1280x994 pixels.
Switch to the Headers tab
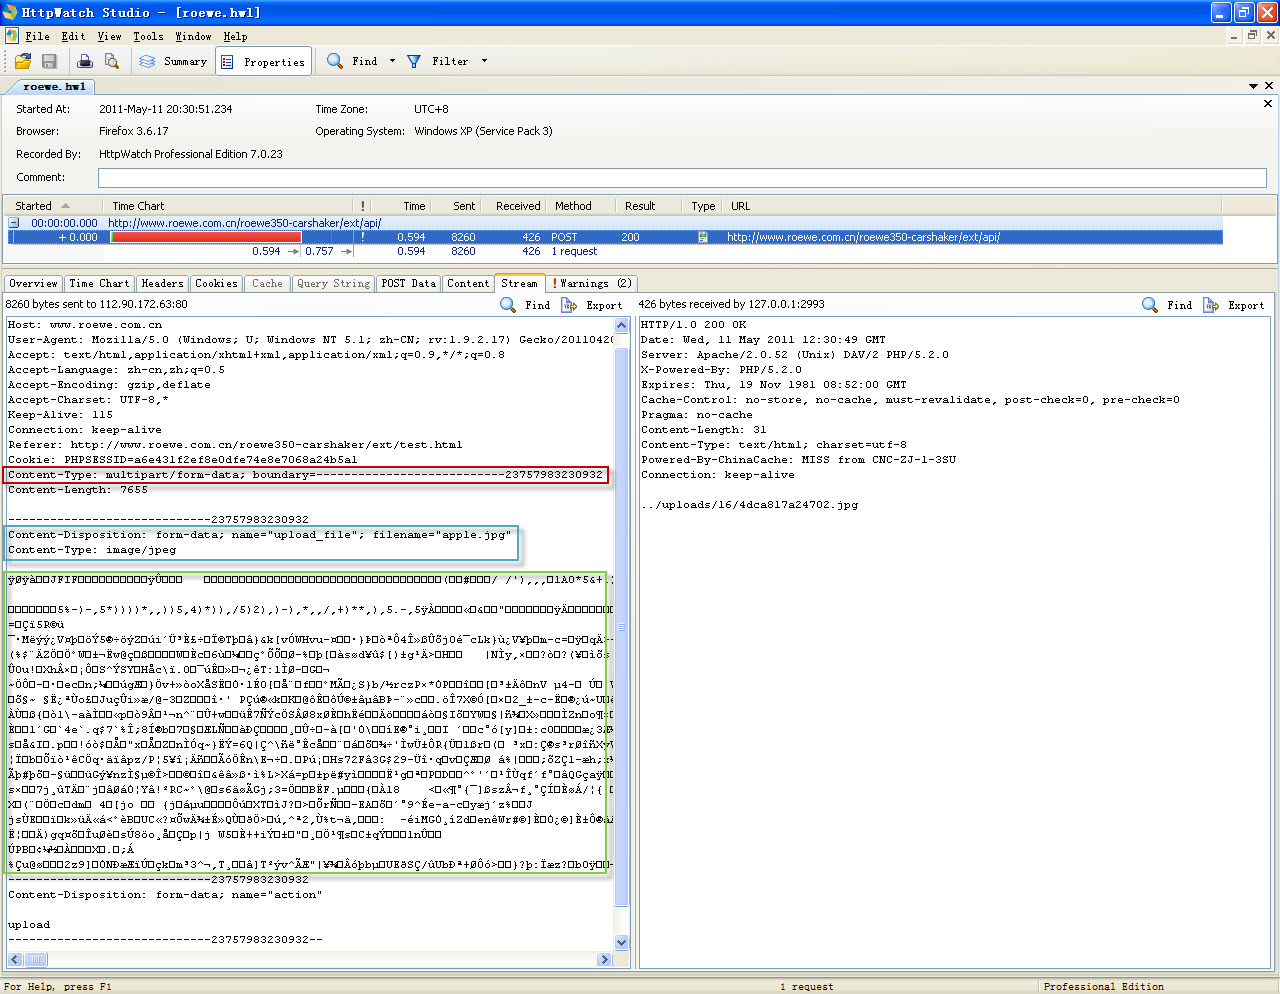click(x=162, y=284)
